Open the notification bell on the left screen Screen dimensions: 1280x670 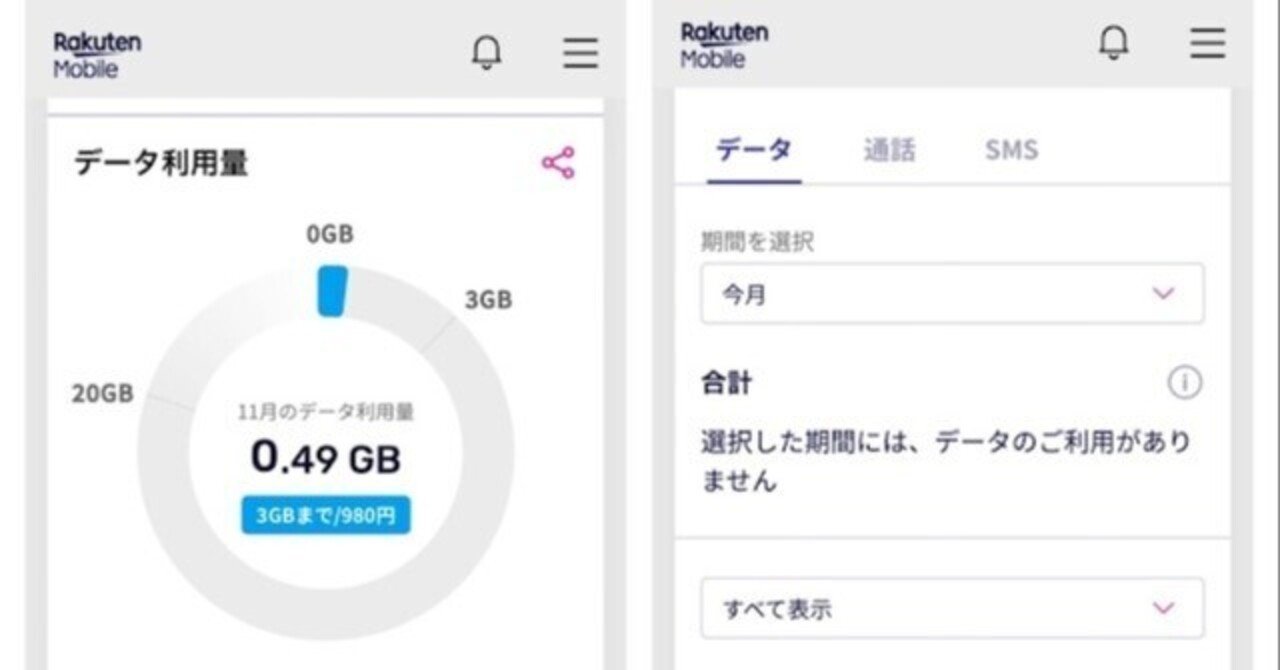(x=487, y=52)
